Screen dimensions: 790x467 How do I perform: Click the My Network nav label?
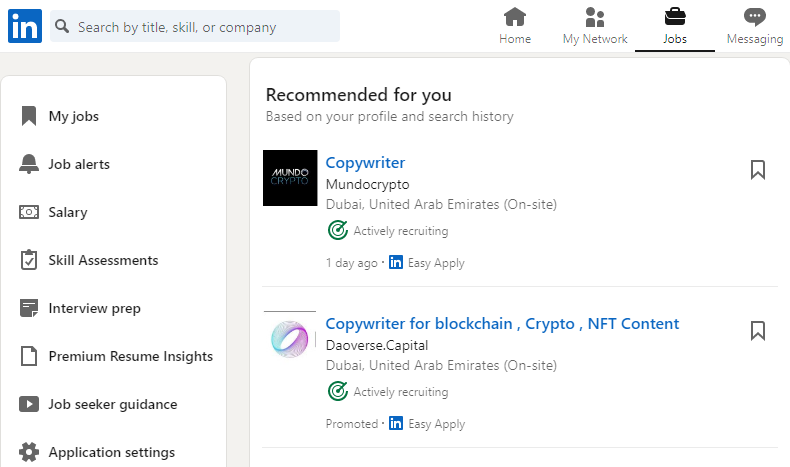[x=595, y=39]
